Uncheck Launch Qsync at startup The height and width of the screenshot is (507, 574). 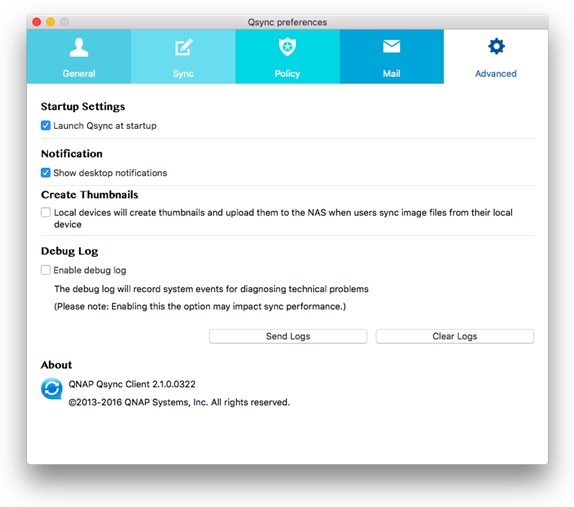[x=46, y=126]
